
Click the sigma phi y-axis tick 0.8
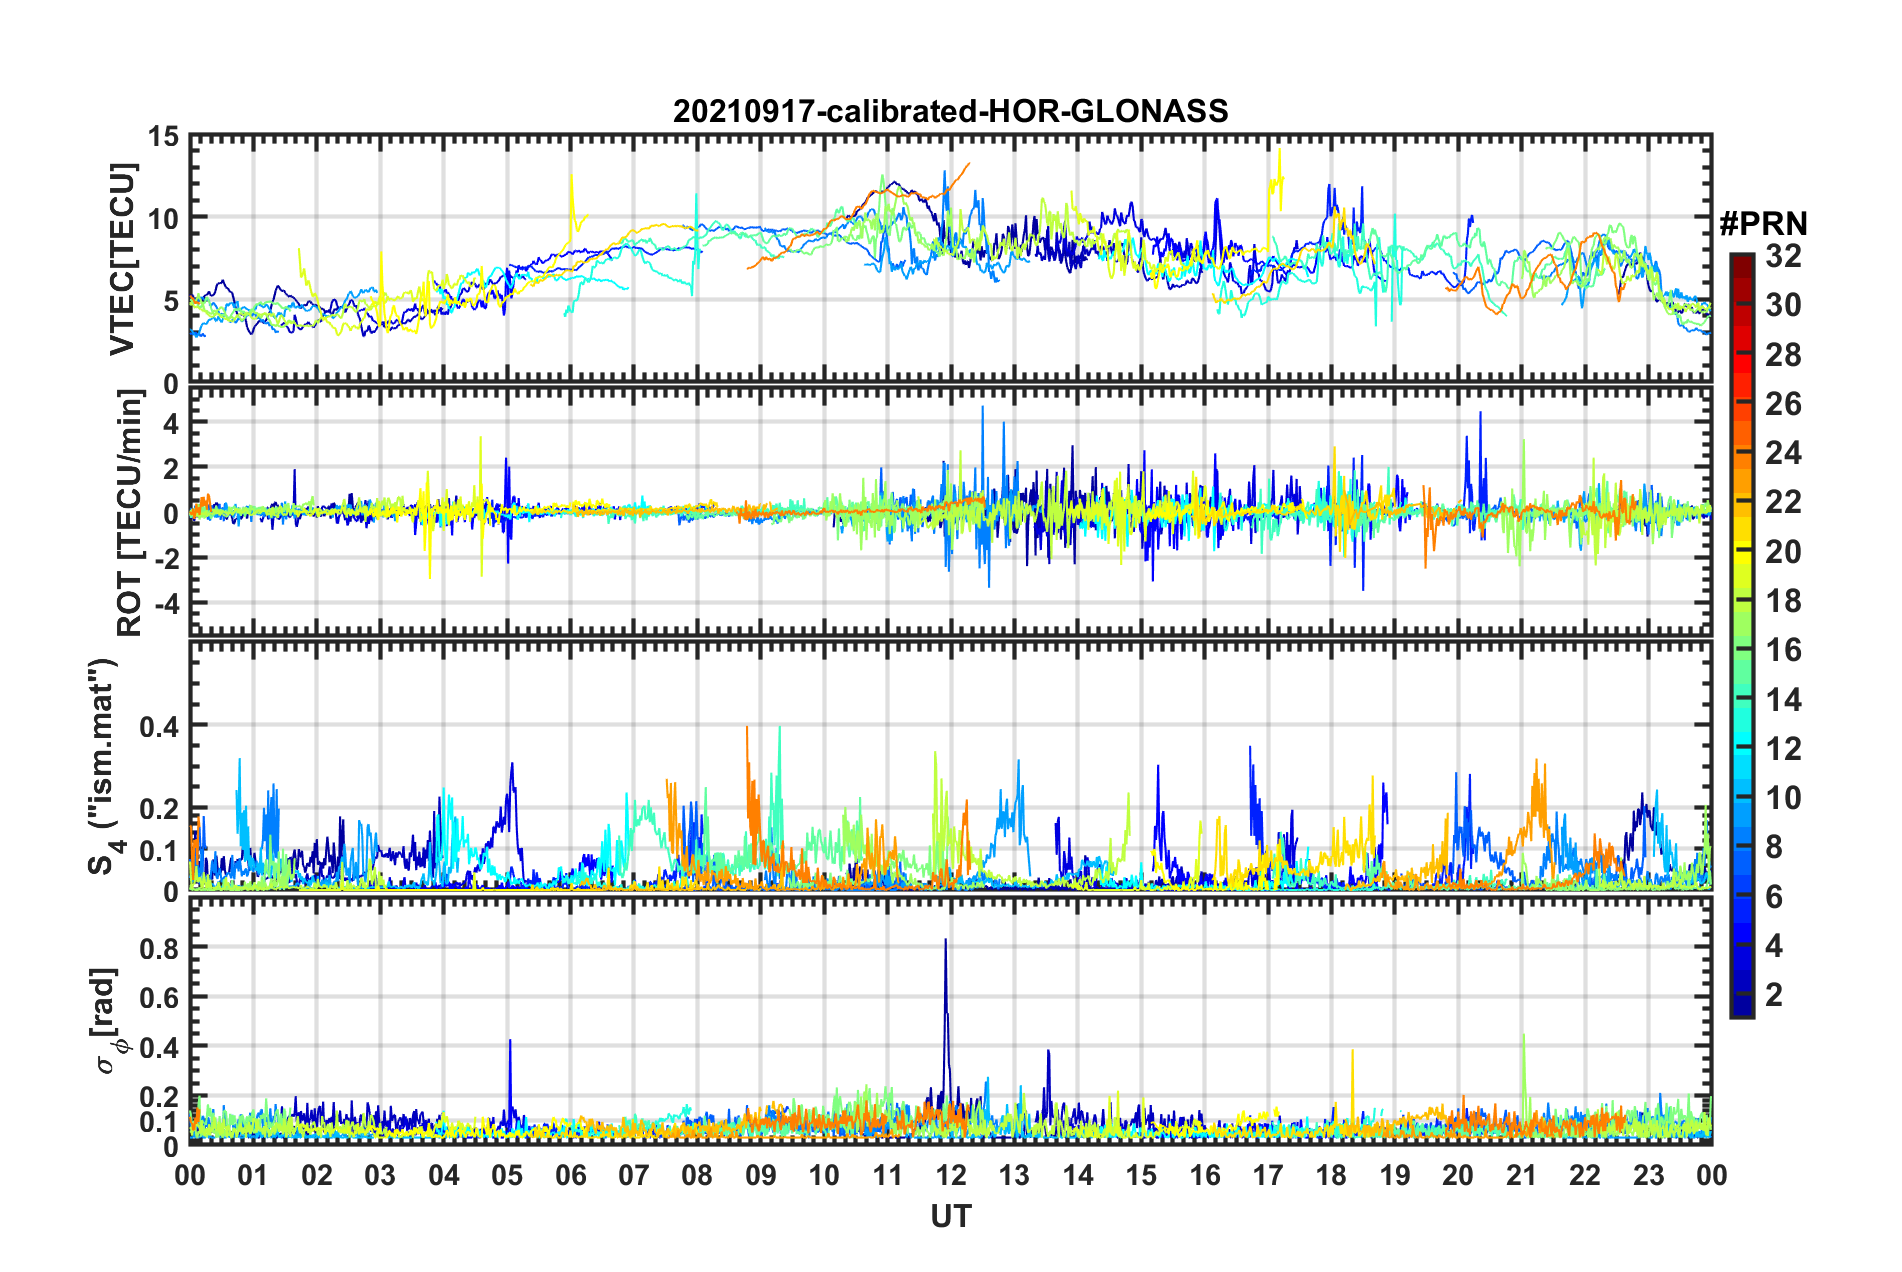coord(159,948)
